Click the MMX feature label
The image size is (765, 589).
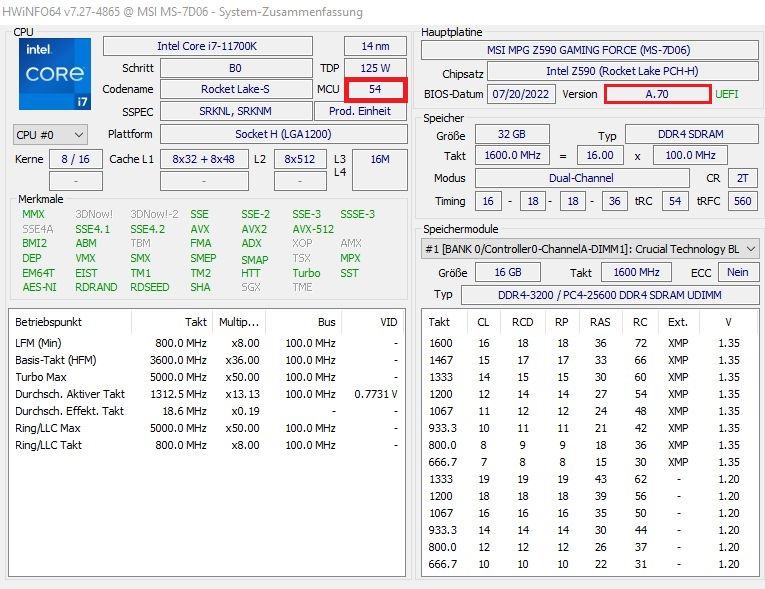(x=33, y=214)
